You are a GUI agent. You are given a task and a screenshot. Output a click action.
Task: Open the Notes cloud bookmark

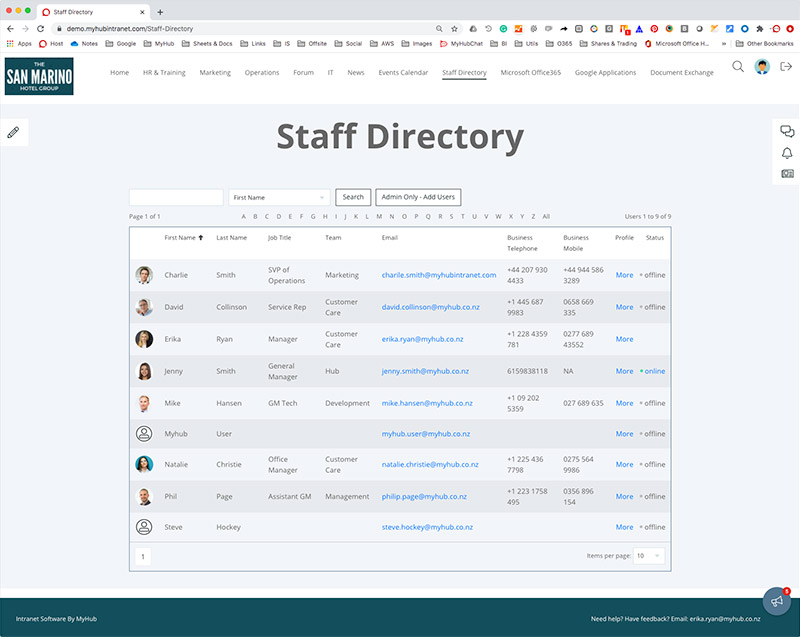click(x=84, y=43)
